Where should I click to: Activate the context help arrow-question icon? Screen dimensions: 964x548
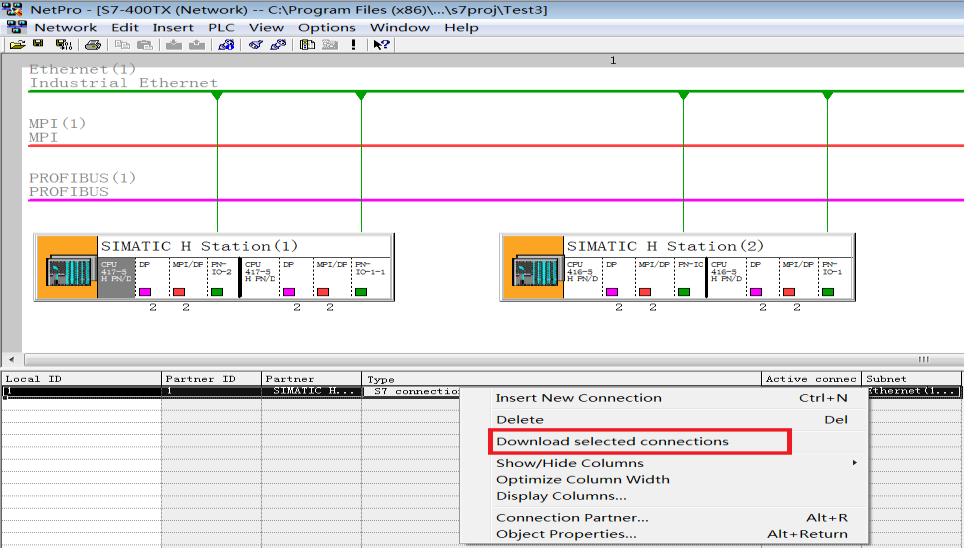tap(381, 44)
